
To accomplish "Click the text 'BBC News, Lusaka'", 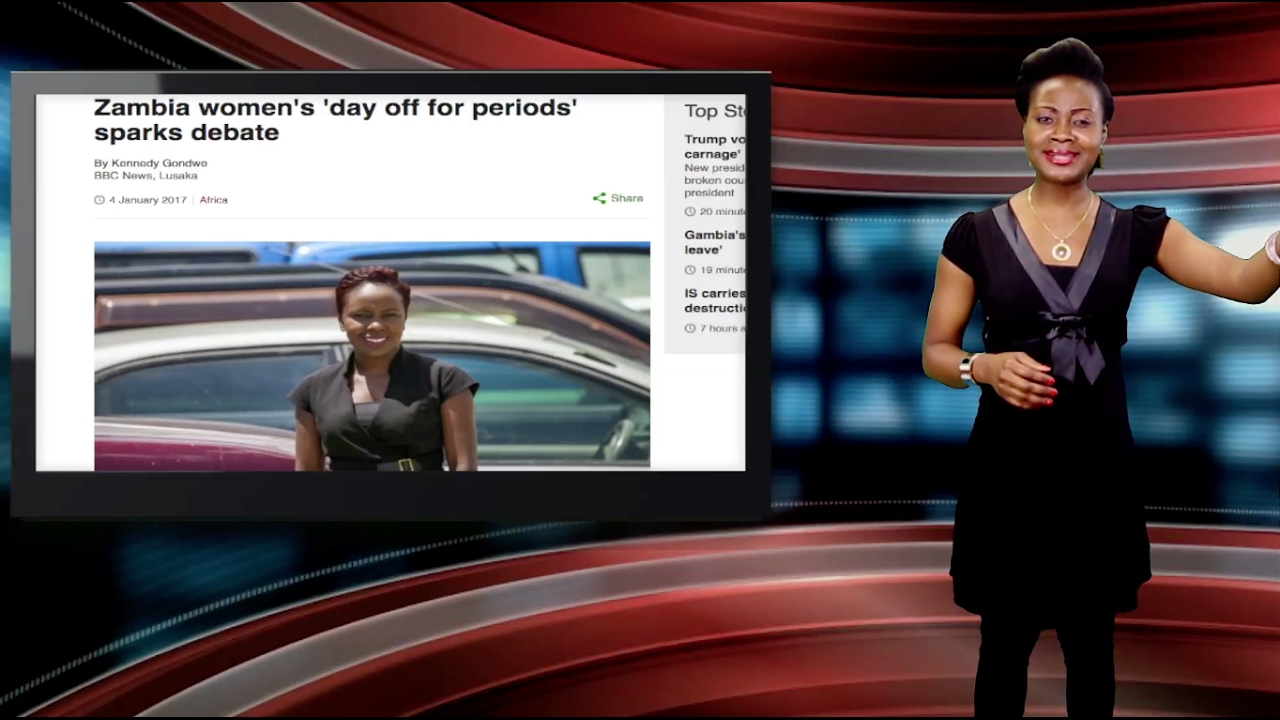I will click(146, 176).
